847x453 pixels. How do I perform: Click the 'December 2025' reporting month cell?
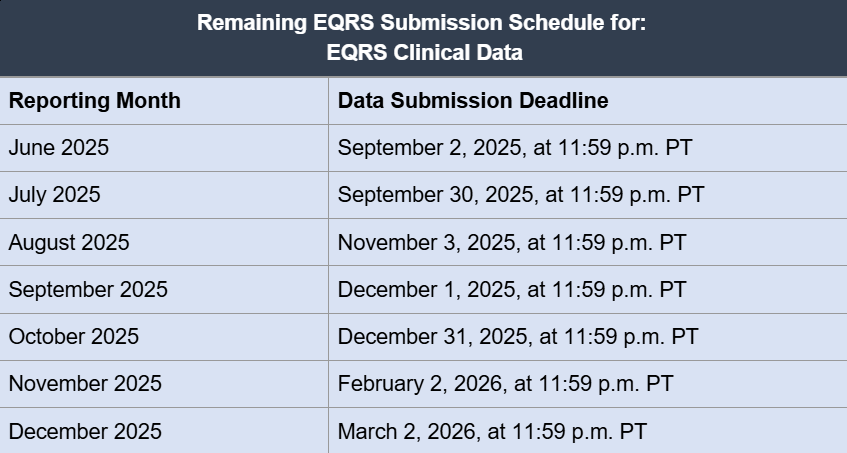click(x=85, y=432)
